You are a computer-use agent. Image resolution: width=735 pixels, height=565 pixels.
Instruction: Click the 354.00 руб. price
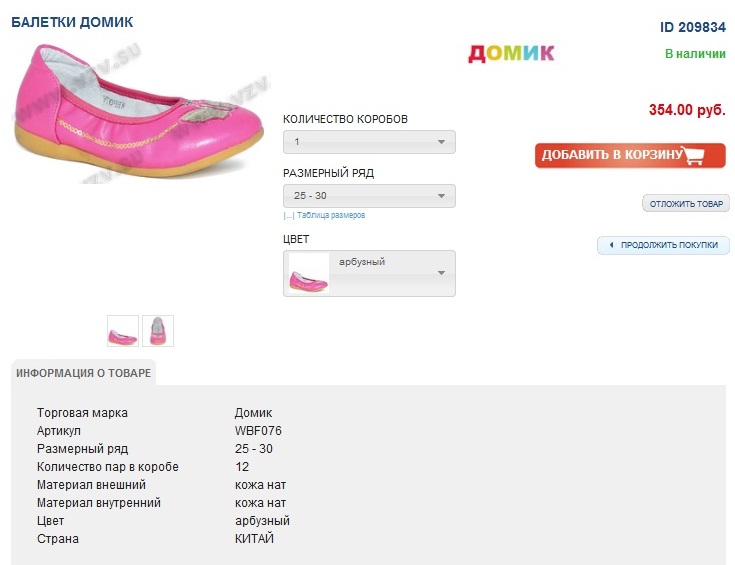coord(687,110)
